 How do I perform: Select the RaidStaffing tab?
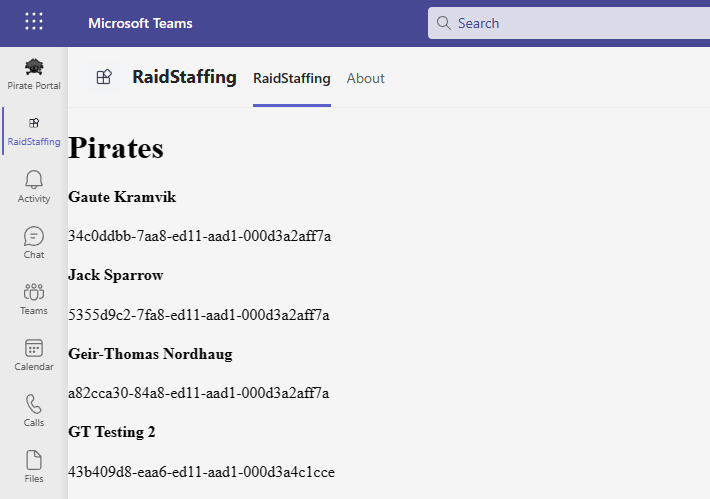tap(292, 78)
